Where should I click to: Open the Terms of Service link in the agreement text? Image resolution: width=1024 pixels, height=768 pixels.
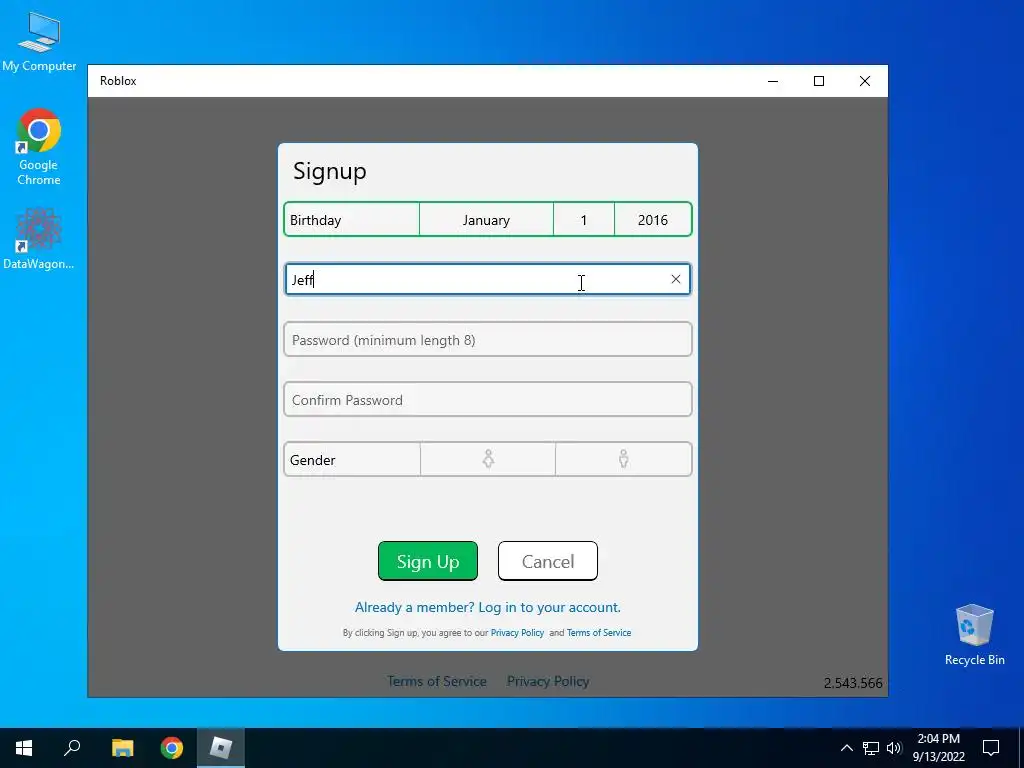click(x=599, y=633)
